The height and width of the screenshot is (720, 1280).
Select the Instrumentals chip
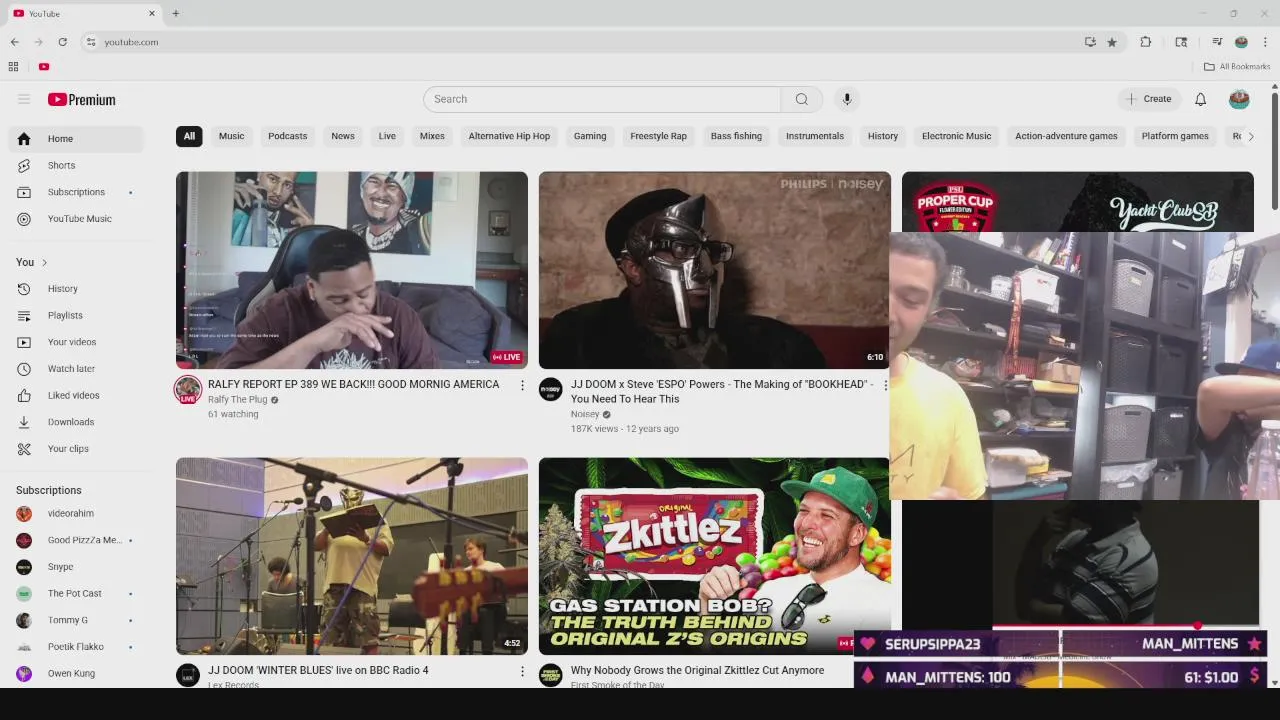(815, 136)
